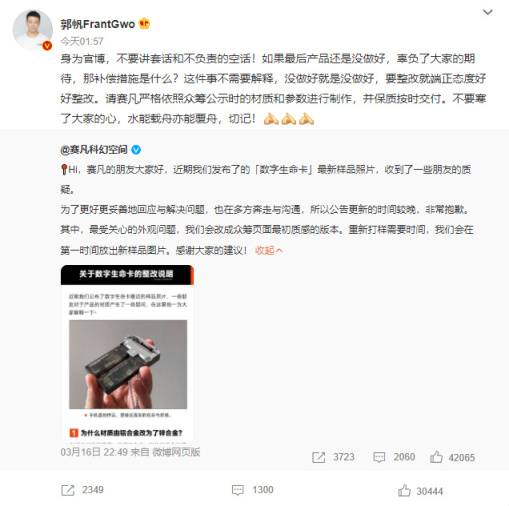509x506 pixels.
Task: Click the blue verified badge beside 赛凡科幻空间
Action: (136, 150)
